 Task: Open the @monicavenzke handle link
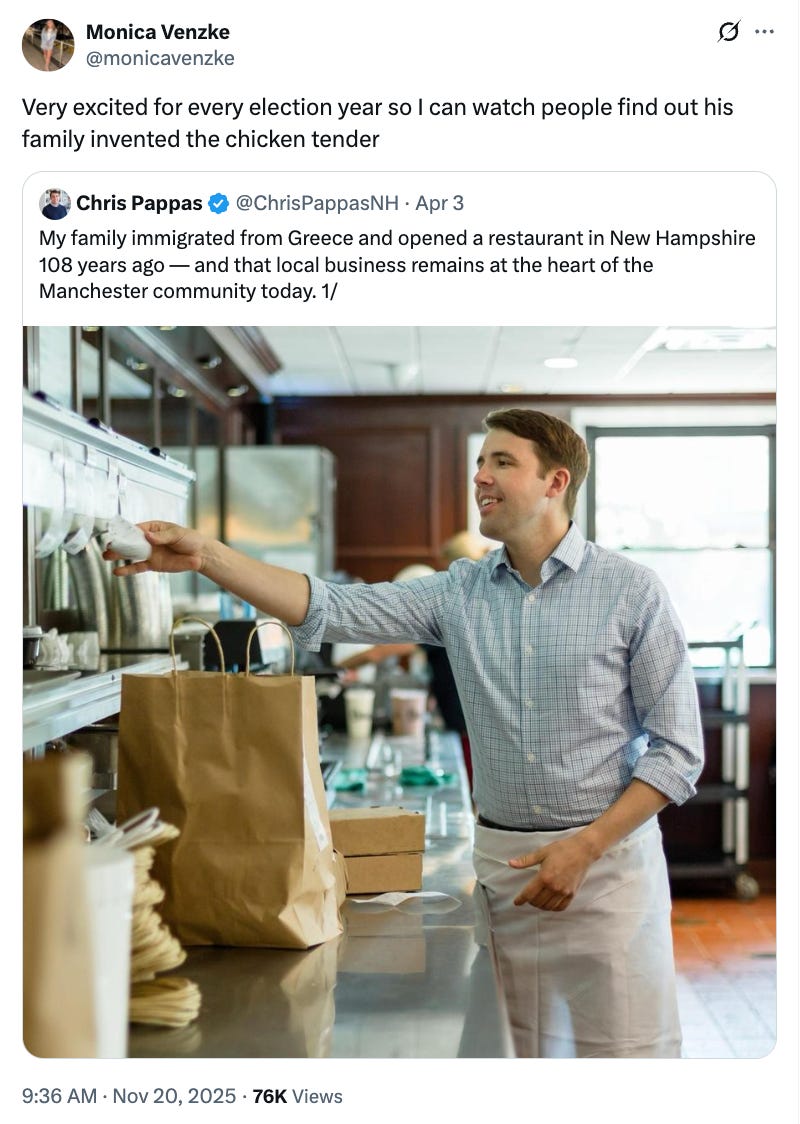(160, 58)
